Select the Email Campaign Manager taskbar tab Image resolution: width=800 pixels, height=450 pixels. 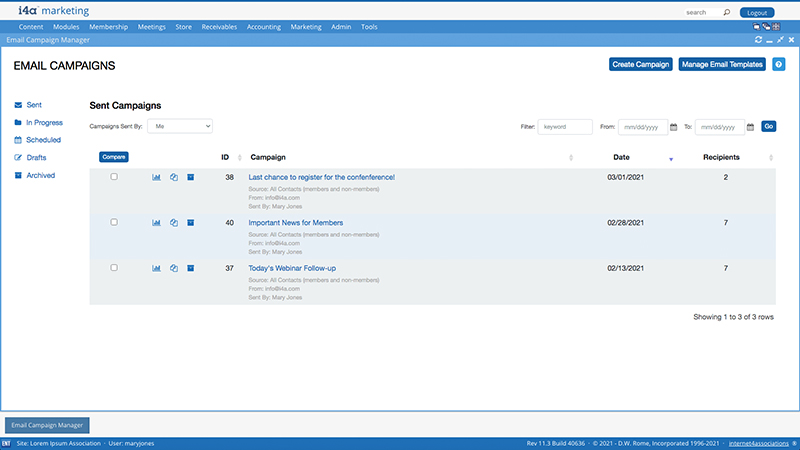tap(47, 425)
